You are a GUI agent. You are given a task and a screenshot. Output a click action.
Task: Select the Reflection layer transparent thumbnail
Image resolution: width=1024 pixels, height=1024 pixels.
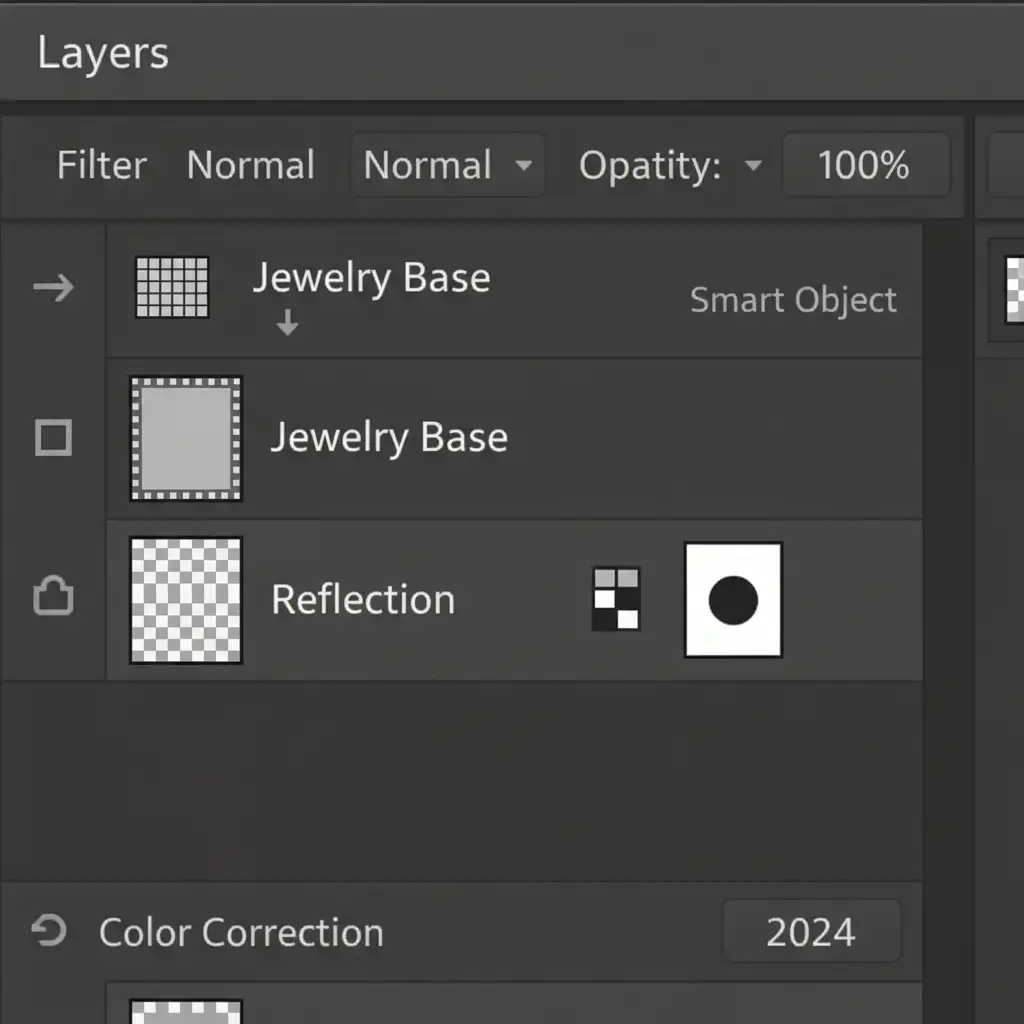(186, 600)
